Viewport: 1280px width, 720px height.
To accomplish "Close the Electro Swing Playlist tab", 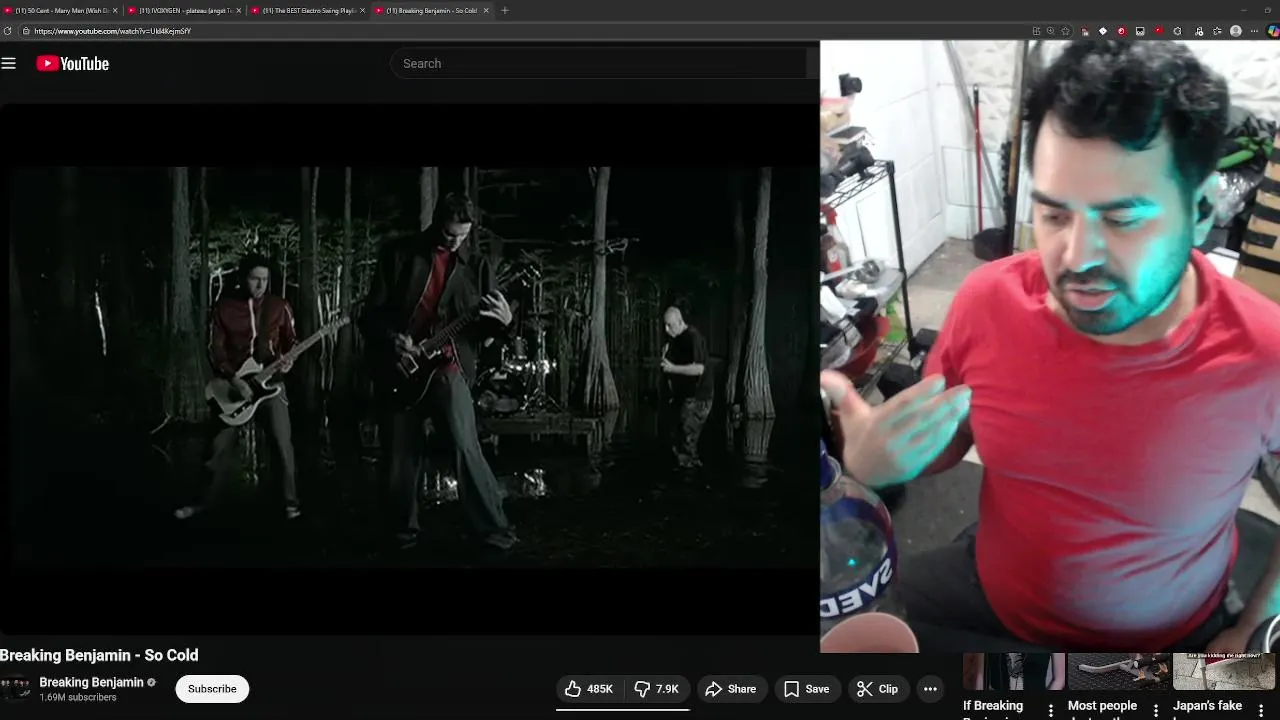I will coord(363,10).
